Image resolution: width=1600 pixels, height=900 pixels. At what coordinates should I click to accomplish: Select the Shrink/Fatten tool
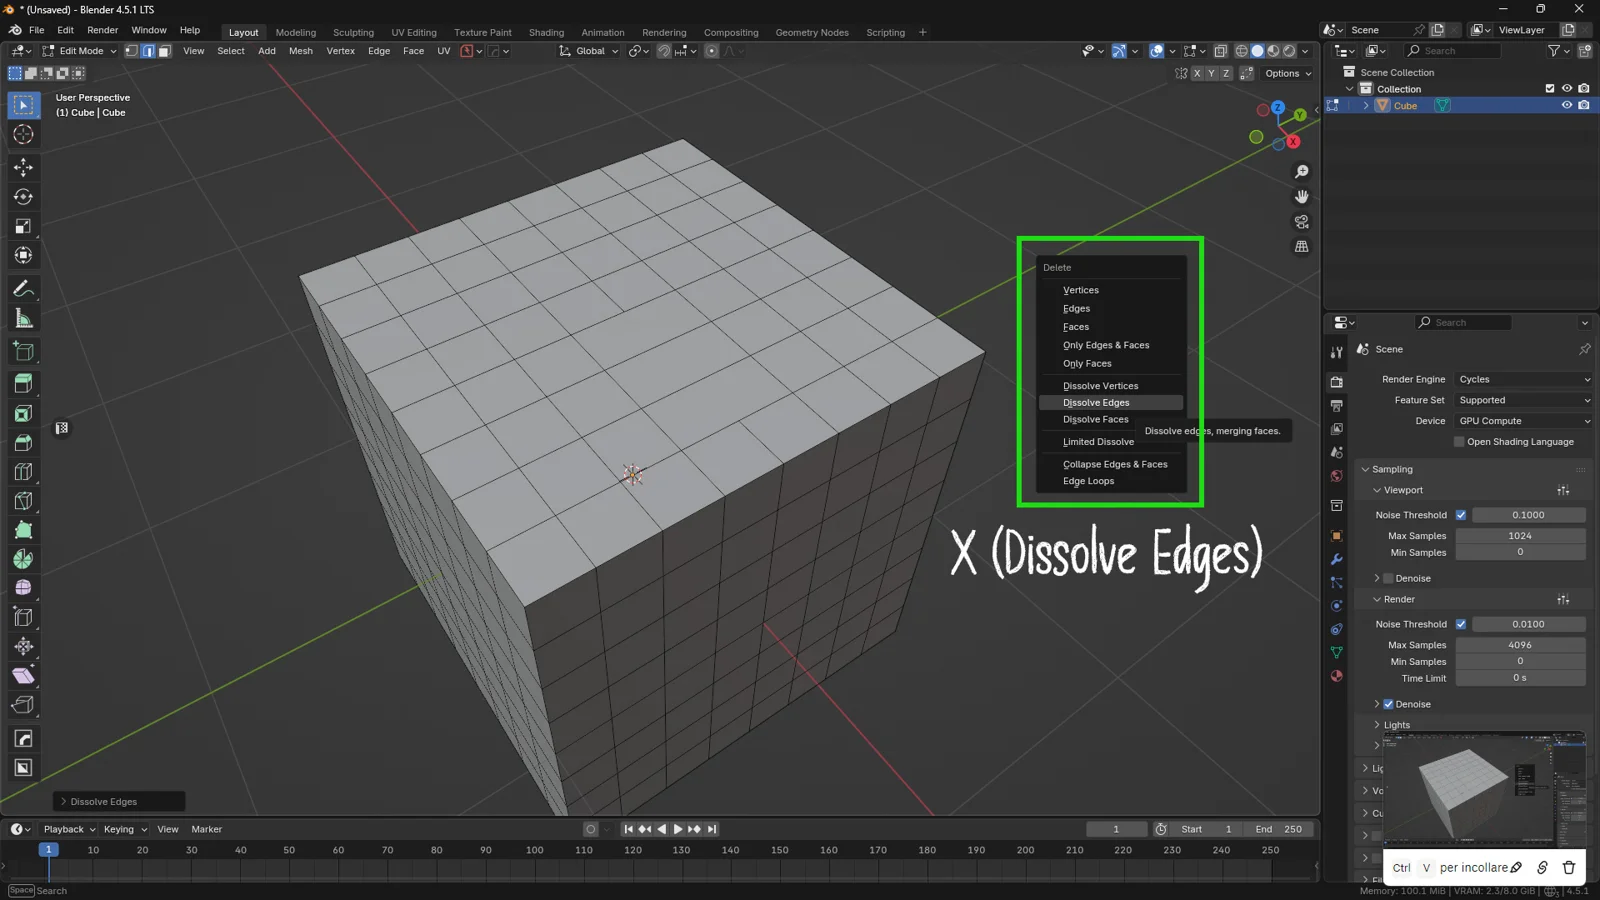[23, 647]
